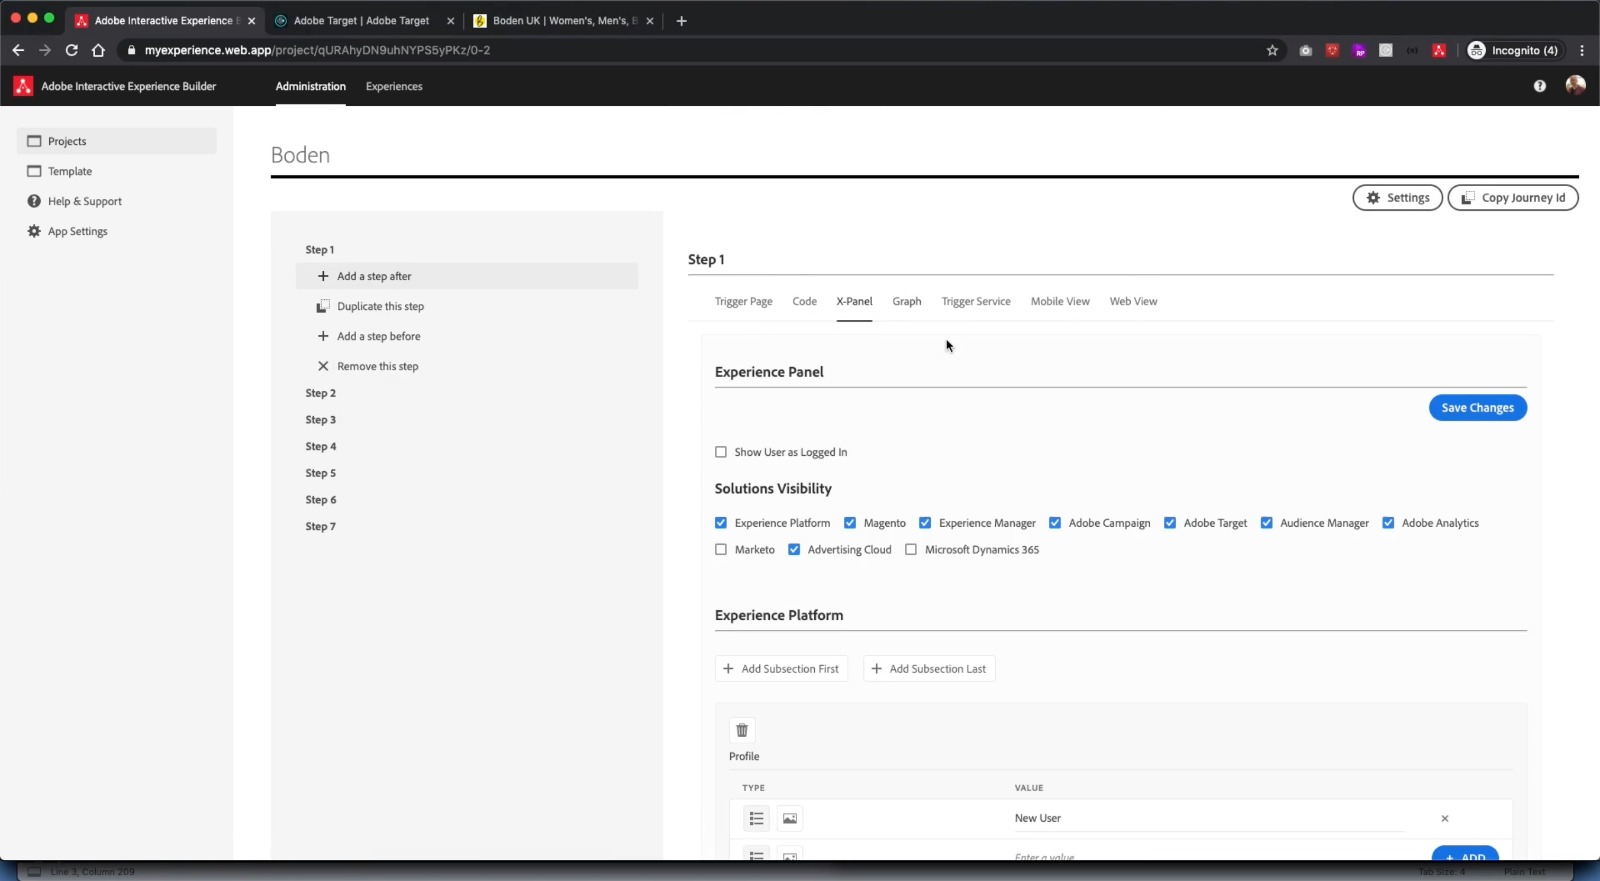Go back to previous page
The height and width of the screenshot is (881, 1600).
[18, 50]
